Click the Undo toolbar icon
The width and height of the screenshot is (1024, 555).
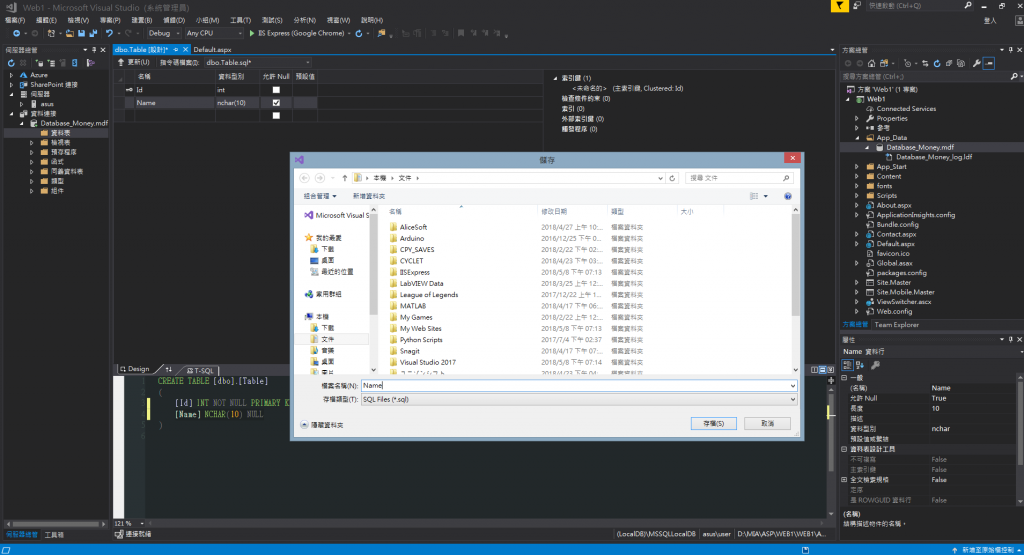coord(109,33)
